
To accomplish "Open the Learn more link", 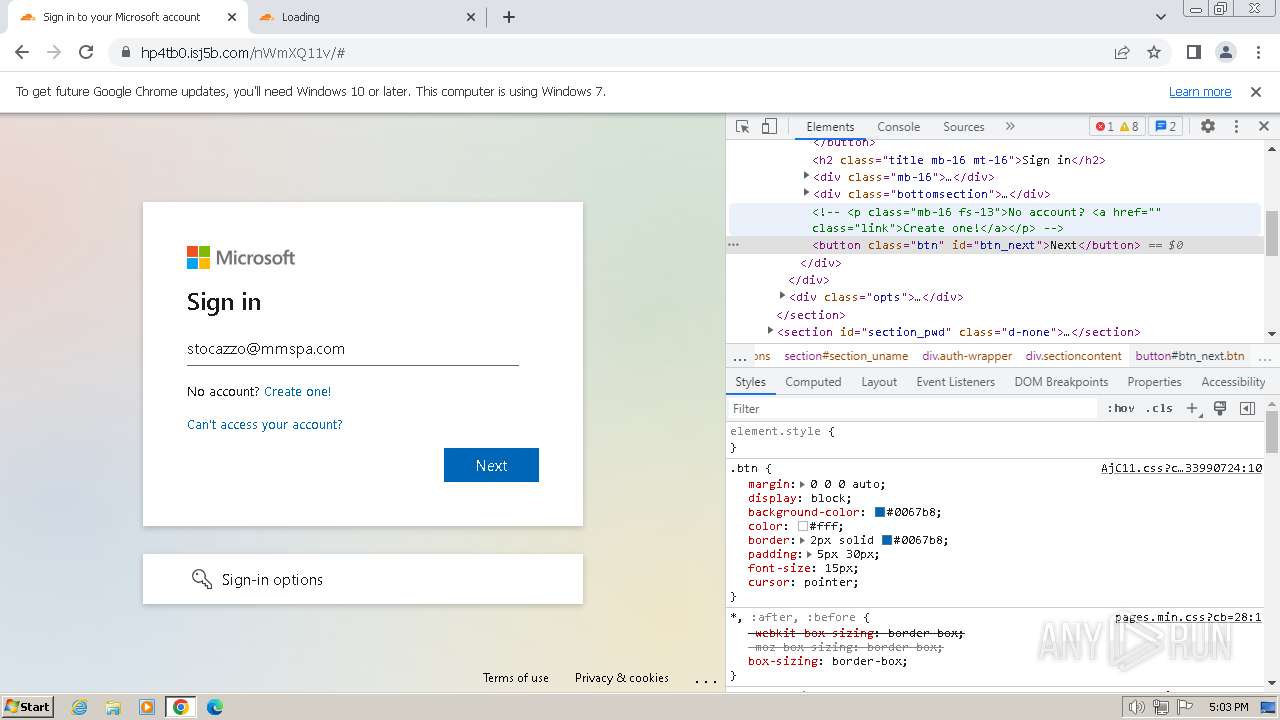I will 1200,91.
